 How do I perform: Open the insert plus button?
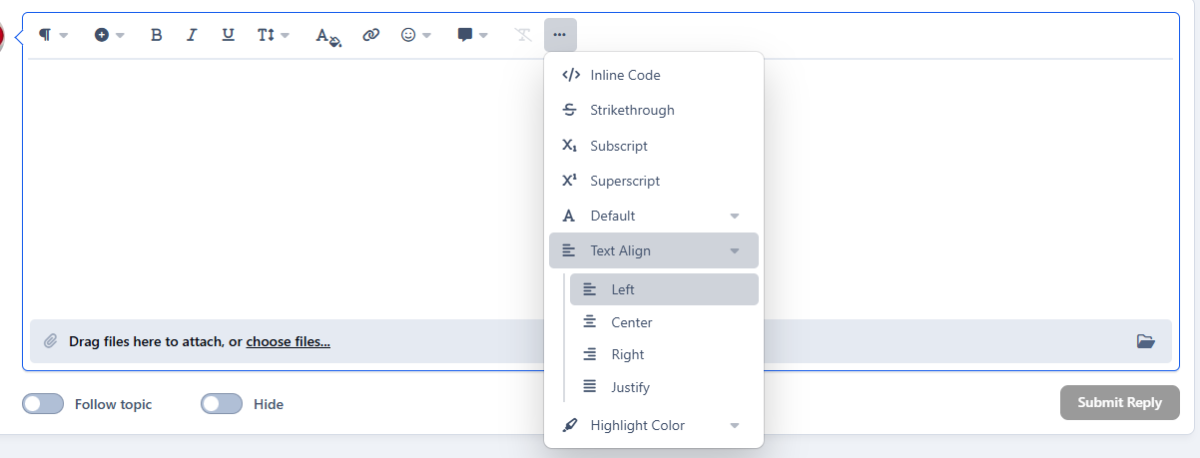pyautogui.click(x=109, y=35)
